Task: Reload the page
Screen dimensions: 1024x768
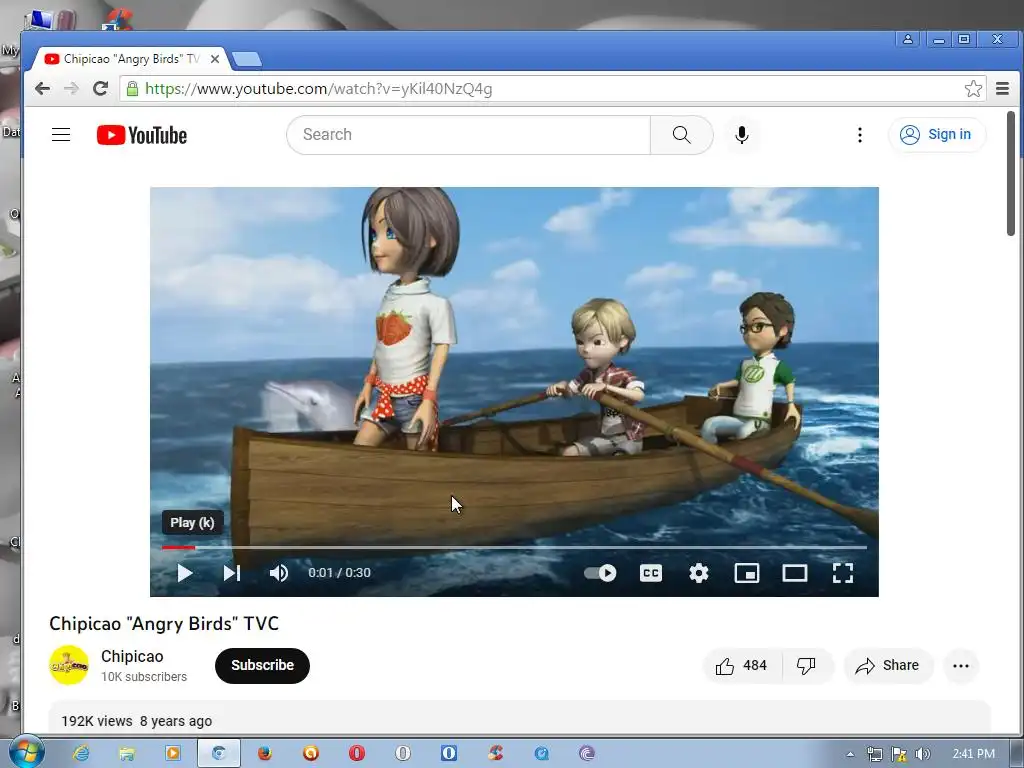Action: (x=100, y=88)
